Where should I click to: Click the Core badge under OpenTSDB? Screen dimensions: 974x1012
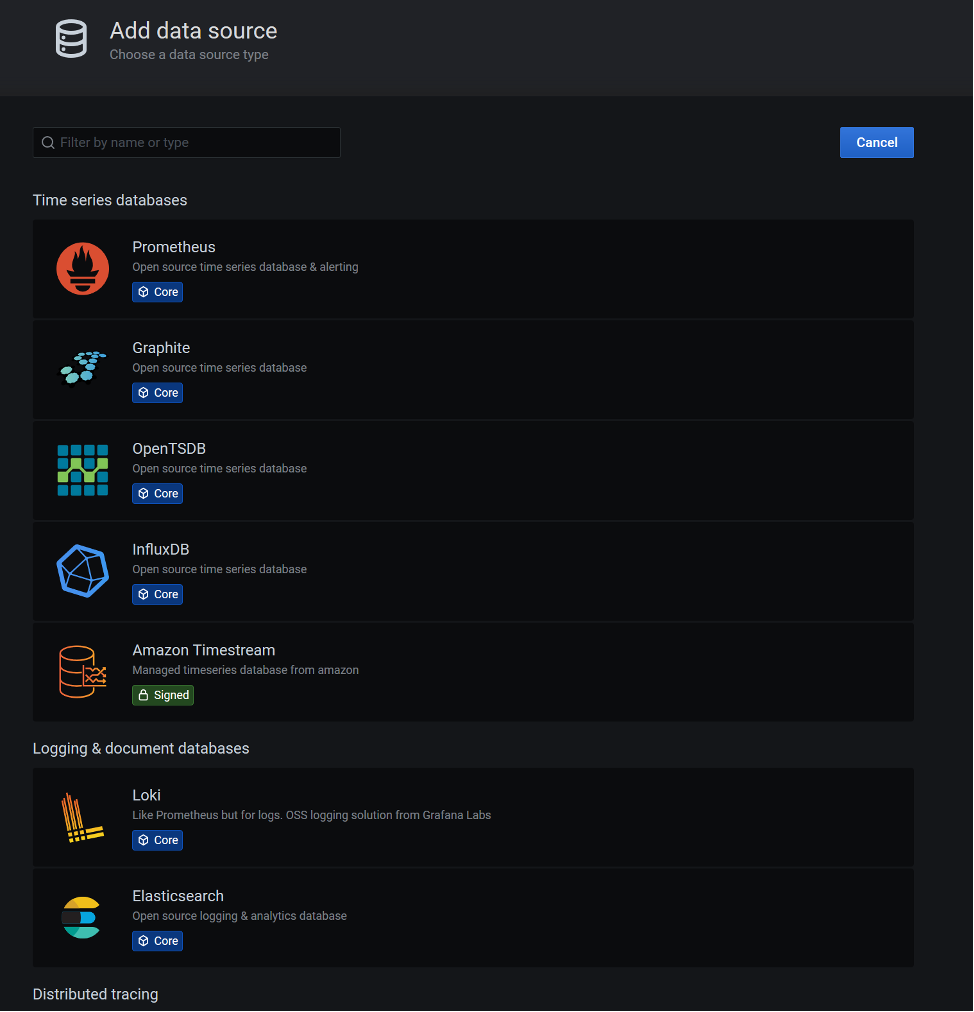click(157, 493)
